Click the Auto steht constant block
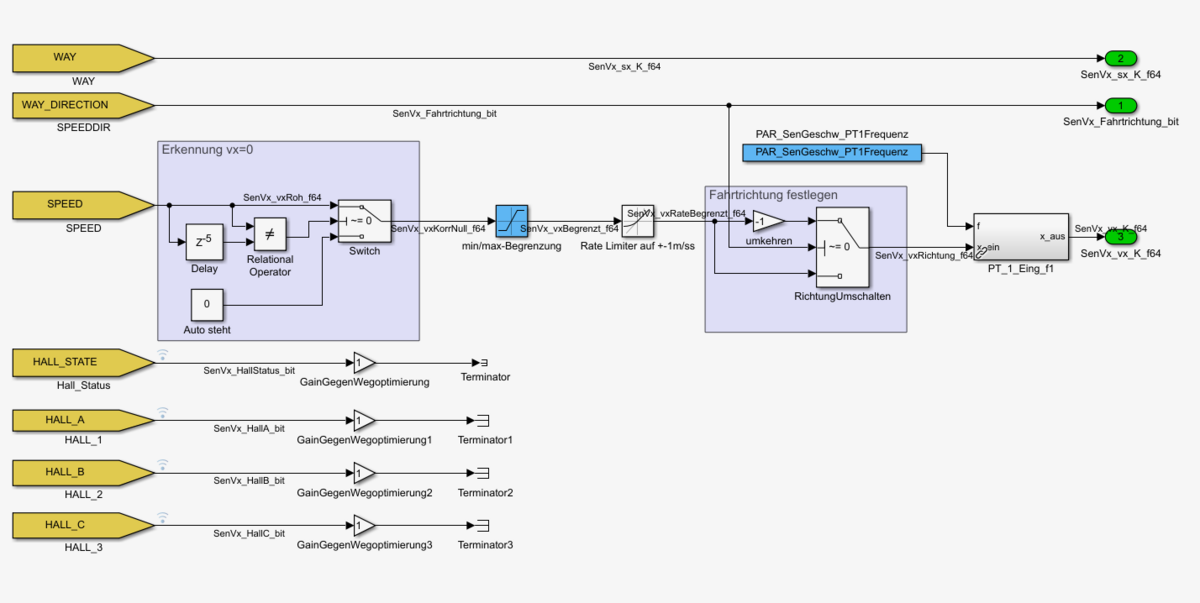 click(207, 304)
